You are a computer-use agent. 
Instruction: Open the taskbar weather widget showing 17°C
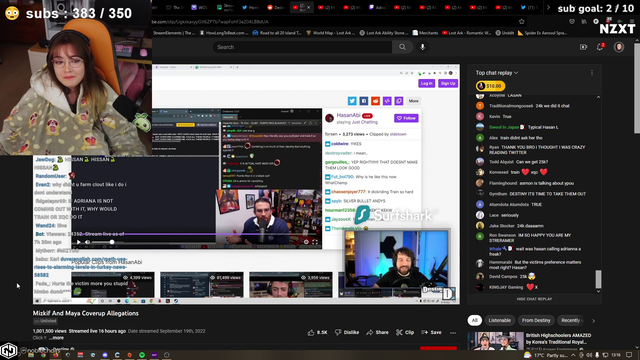pos(547,355)
